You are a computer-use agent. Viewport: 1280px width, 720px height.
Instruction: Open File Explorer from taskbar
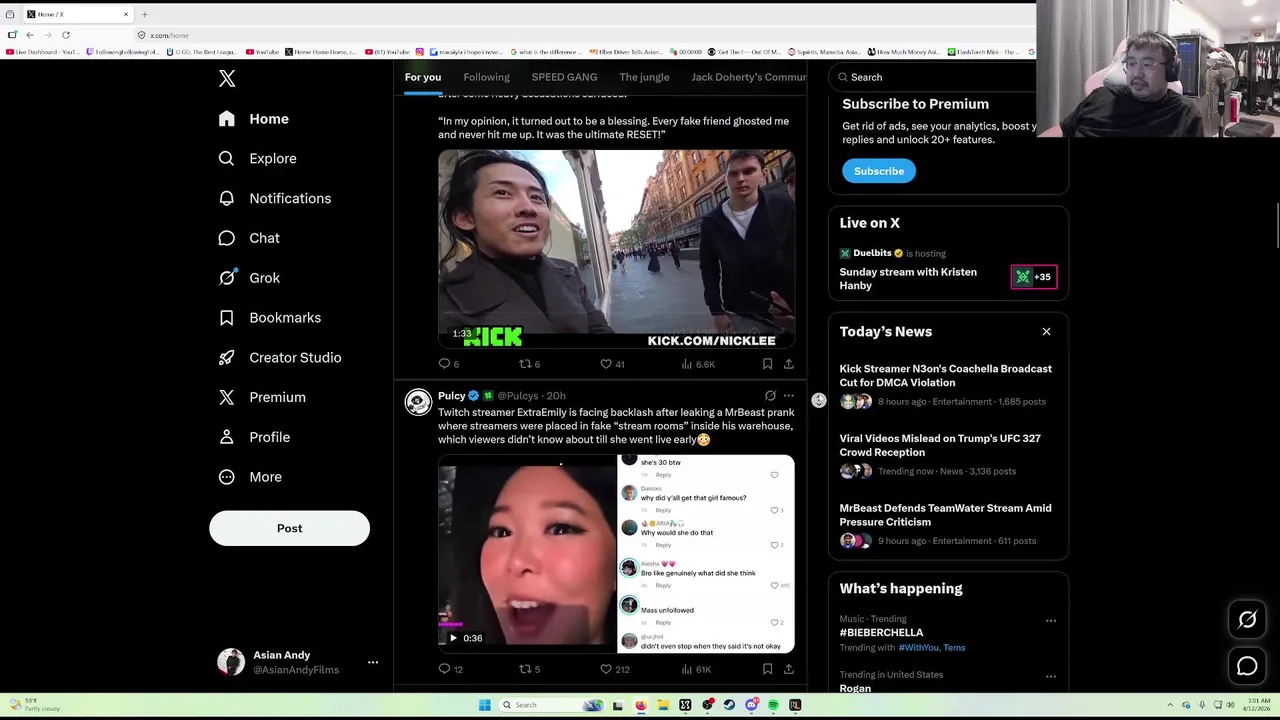662,705
